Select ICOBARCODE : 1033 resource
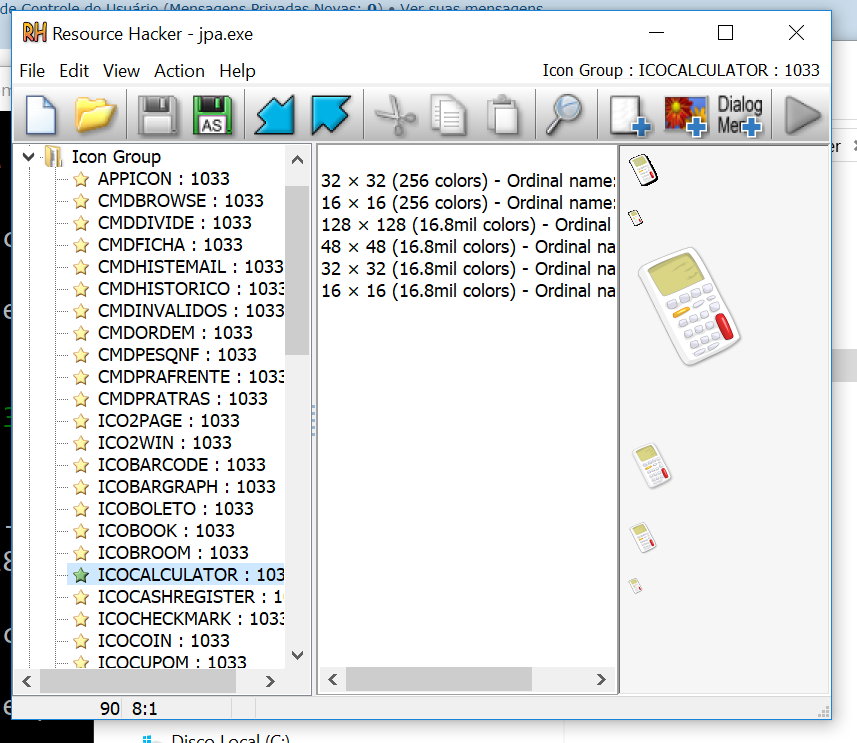 pos(181,465)
